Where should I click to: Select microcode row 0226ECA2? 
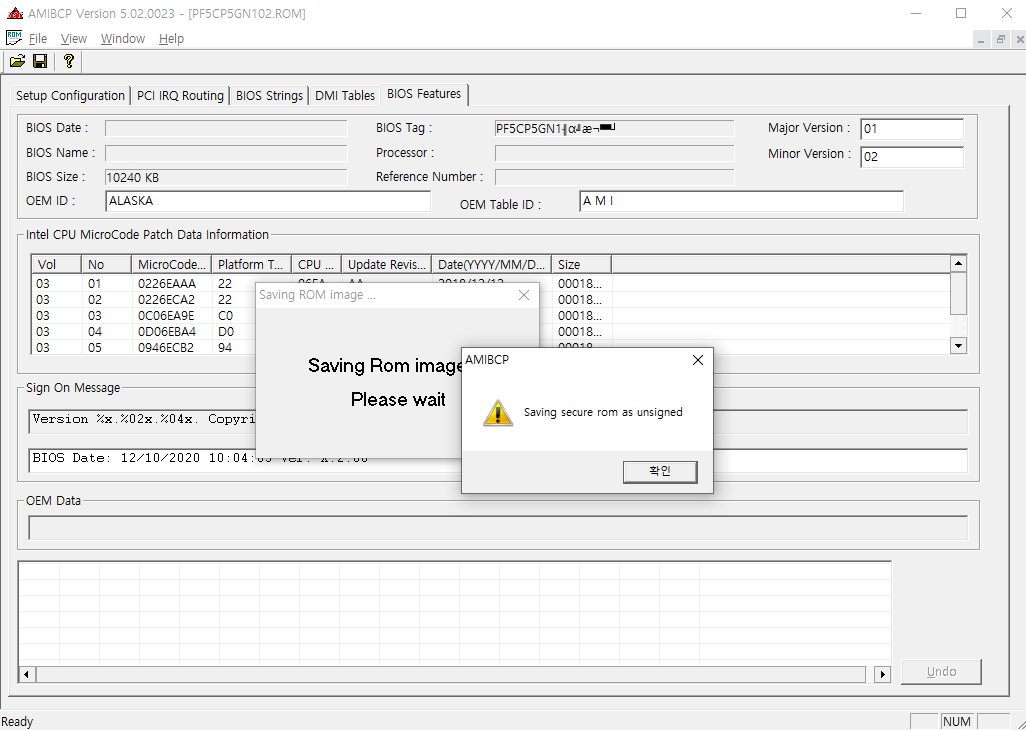pyautogui.click(x=166, y=300)
